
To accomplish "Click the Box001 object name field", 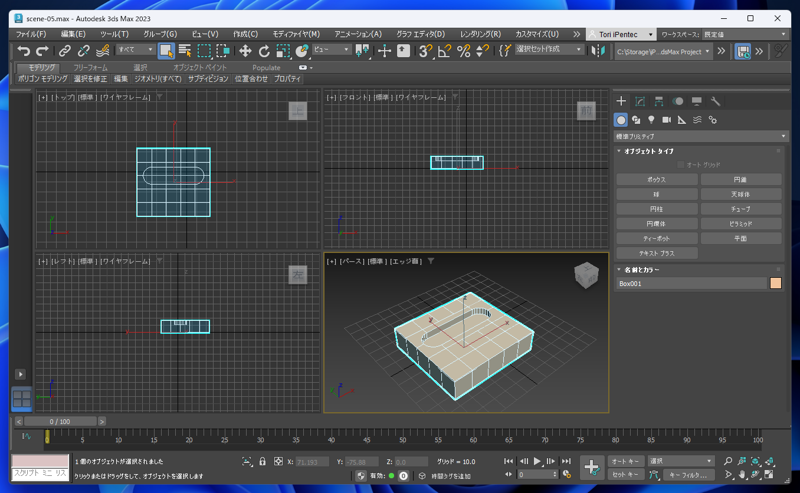I will 691,283.
